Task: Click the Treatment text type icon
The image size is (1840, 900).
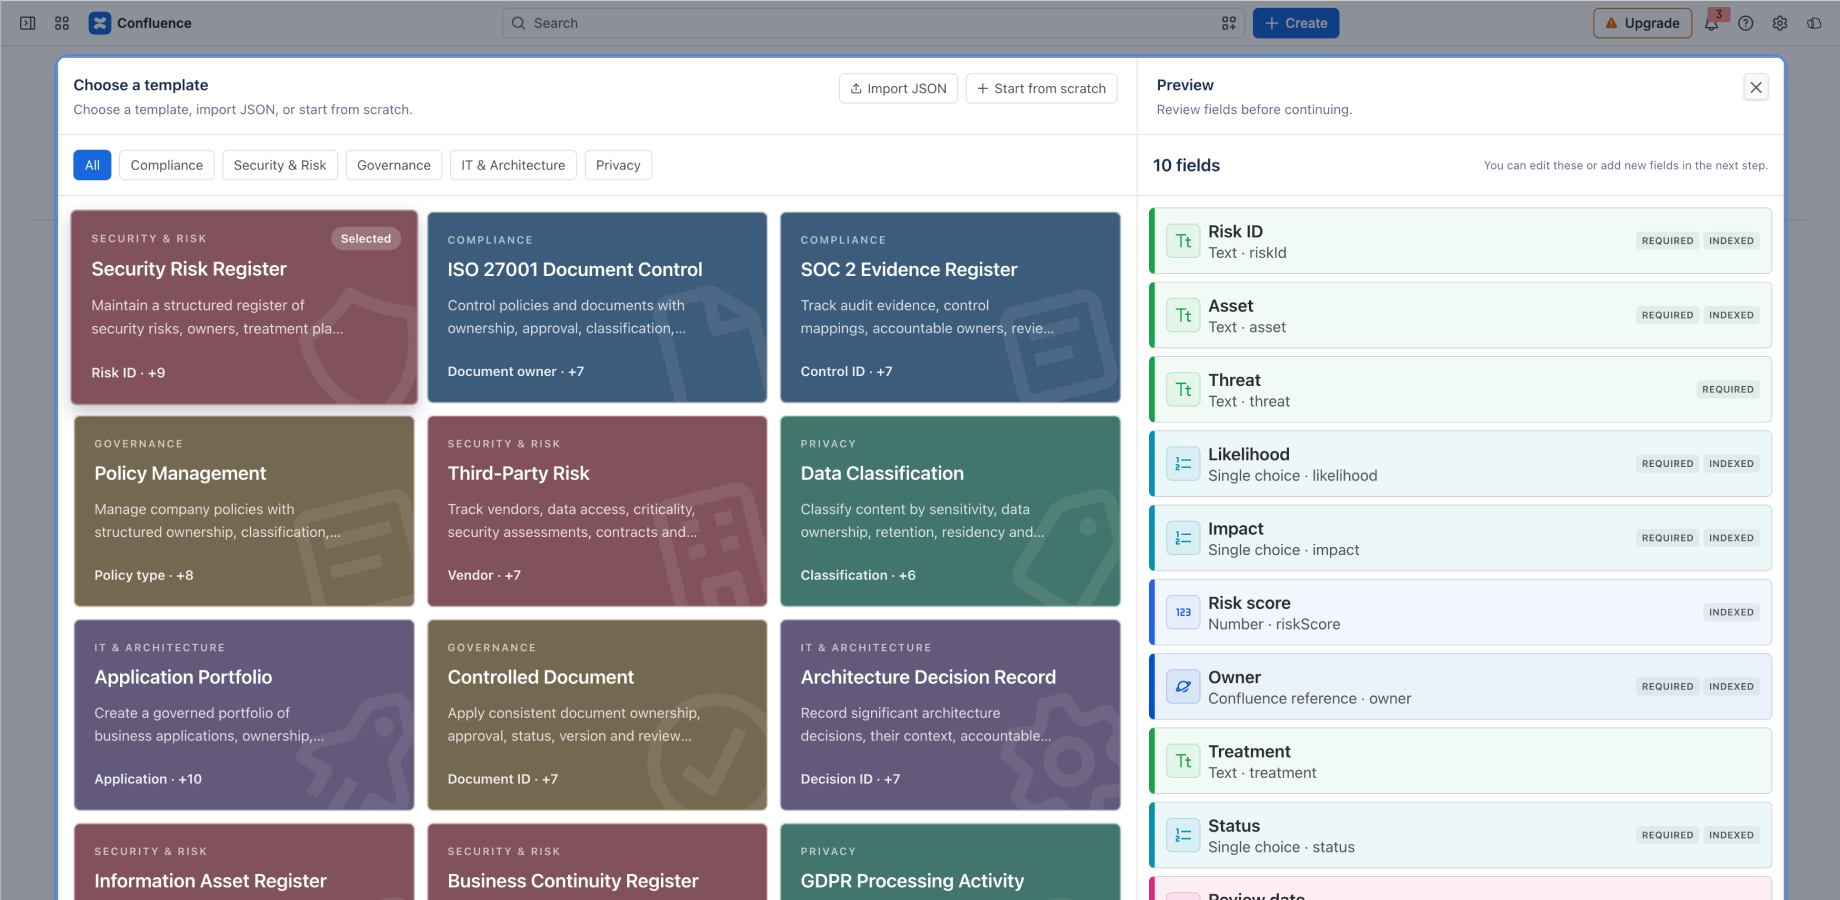Action: 1183,761
